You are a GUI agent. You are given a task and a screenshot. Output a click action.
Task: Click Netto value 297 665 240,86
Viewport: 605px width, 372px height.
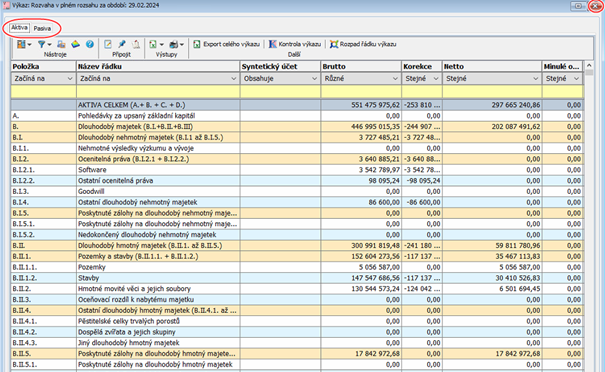516,105
